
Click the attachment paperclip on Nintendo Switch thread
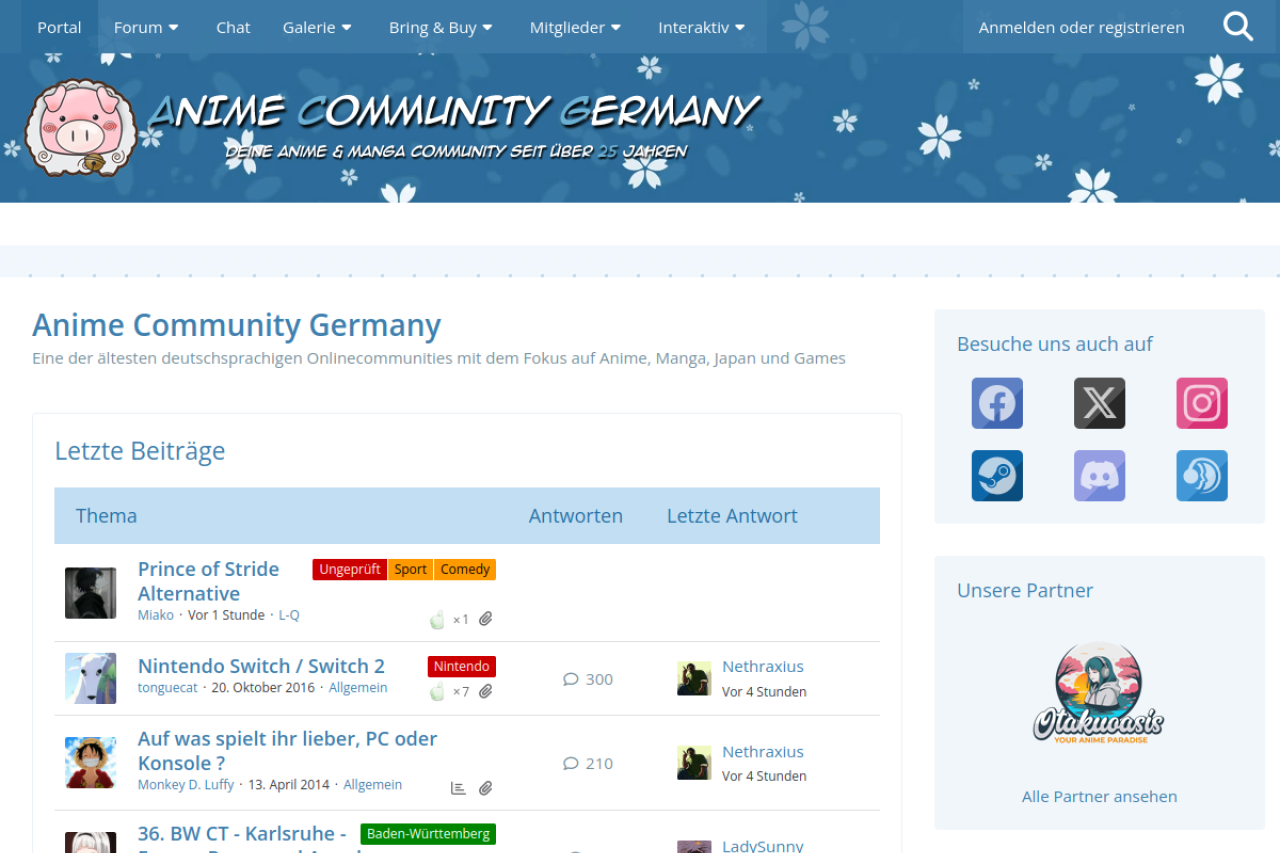(486, 691)
